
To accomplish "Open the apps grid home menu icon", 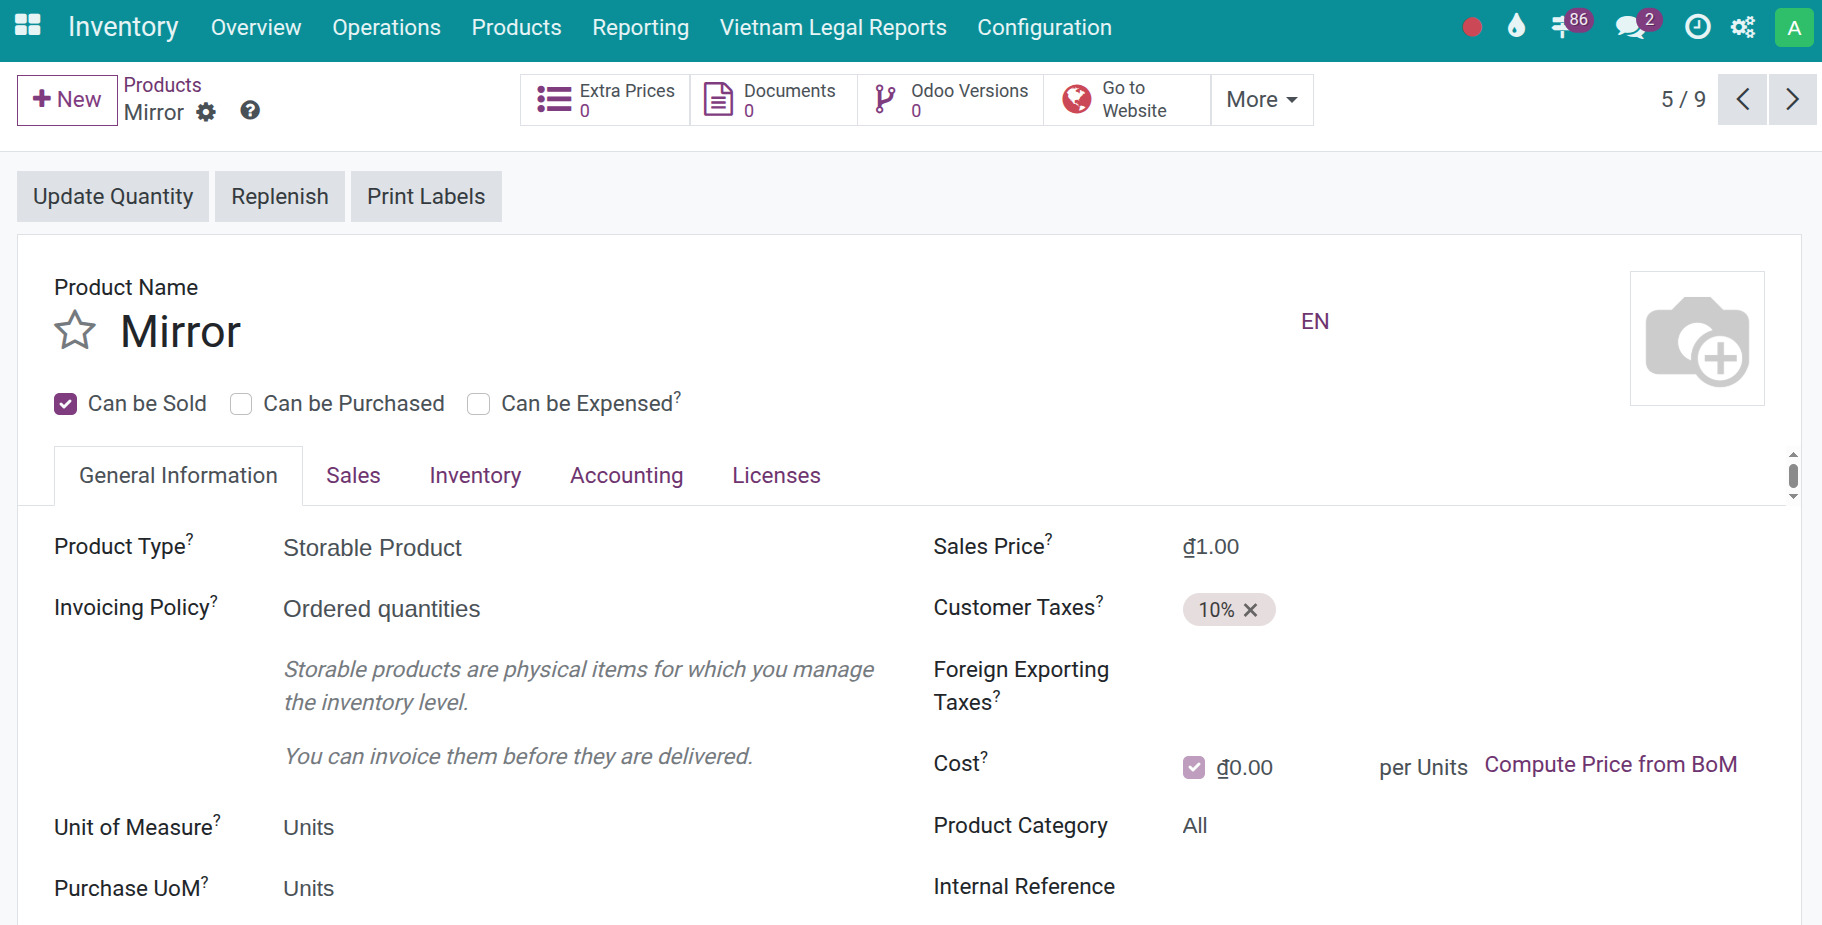I will tap(28, 26).
